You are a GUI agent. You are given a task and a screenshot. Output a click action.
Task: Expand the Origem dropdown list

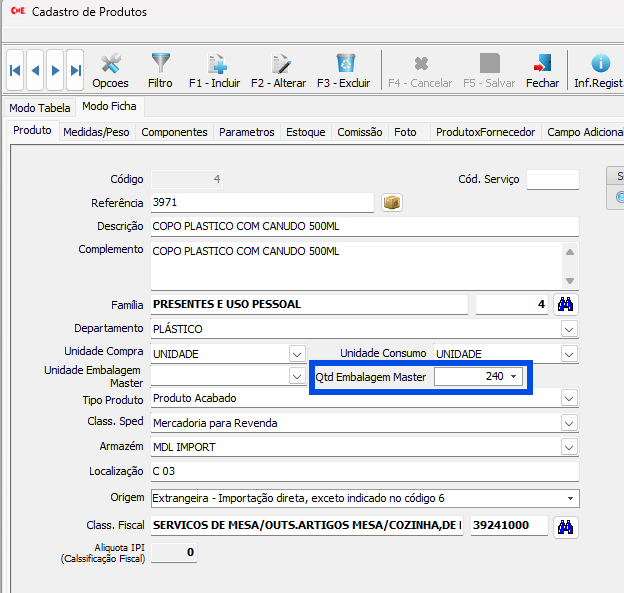[x=570, y=498]
